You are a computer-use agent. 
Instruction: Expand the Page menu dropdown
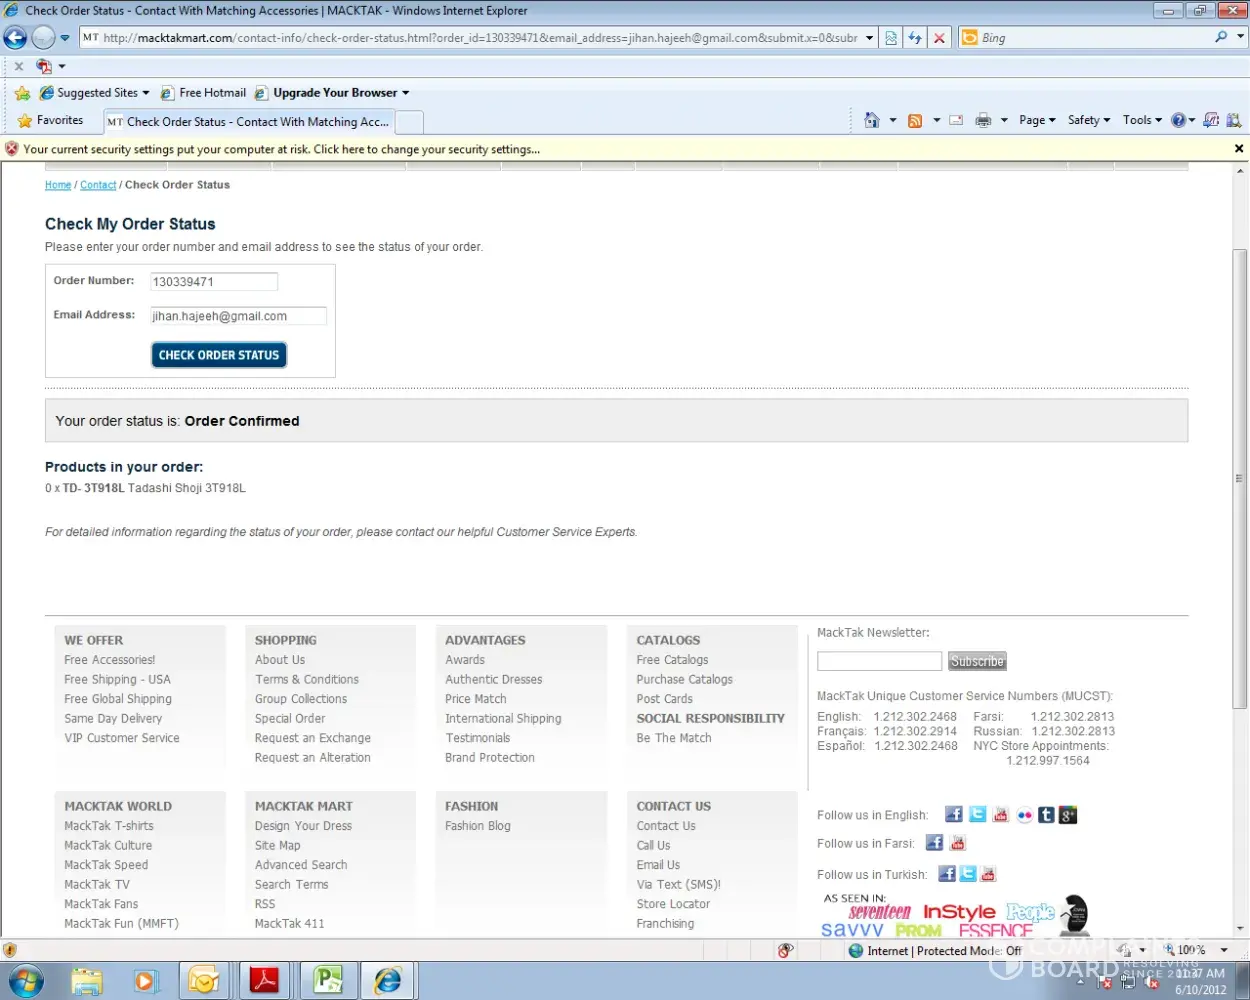point(1037,120)
